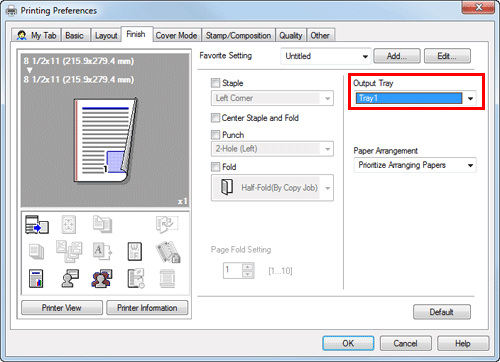The image size is (500, 362).
Task: Open the Favorite Setting dropdown showing Untitled
Action: 326,56
